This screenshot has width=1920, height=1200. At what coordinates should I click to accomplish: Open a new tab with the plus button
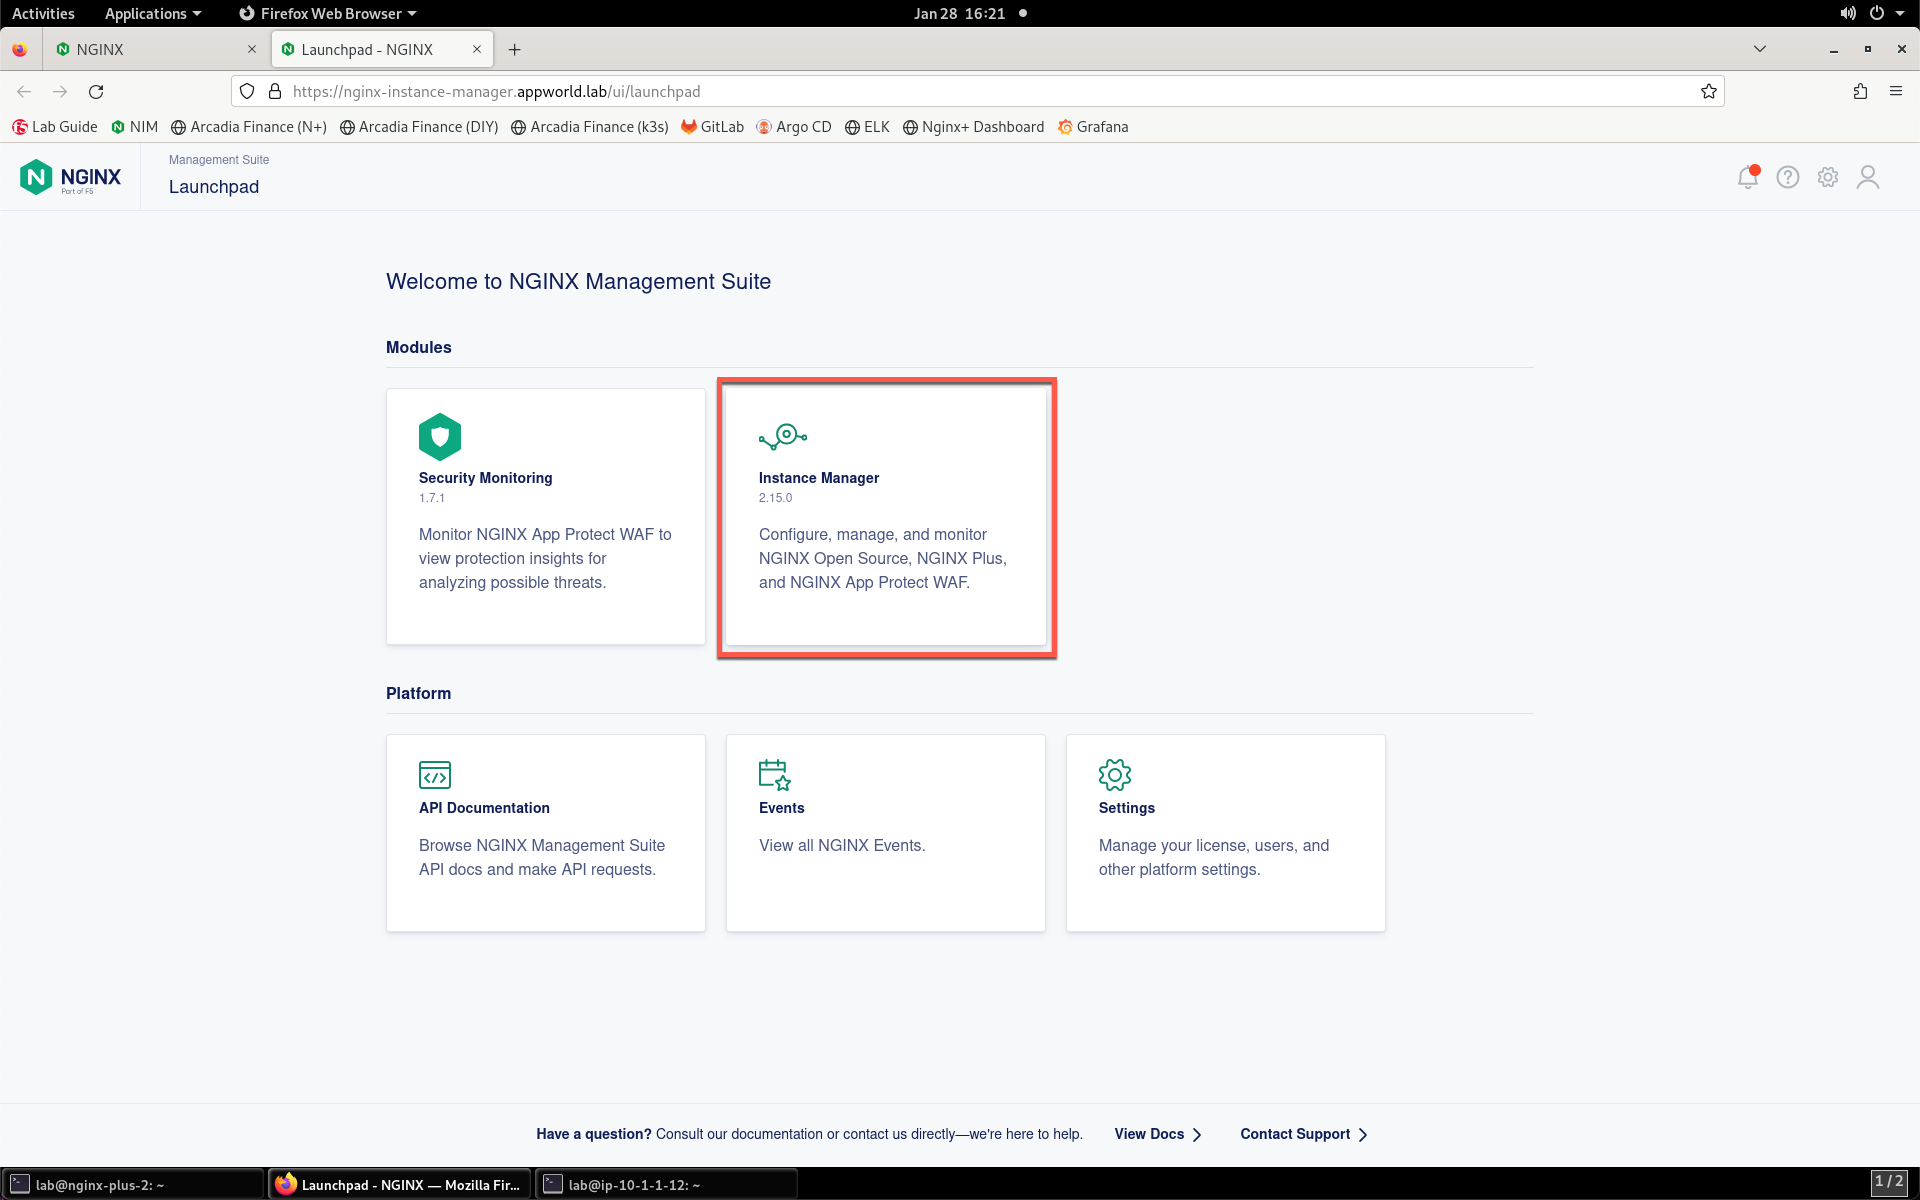coord(514,49)
